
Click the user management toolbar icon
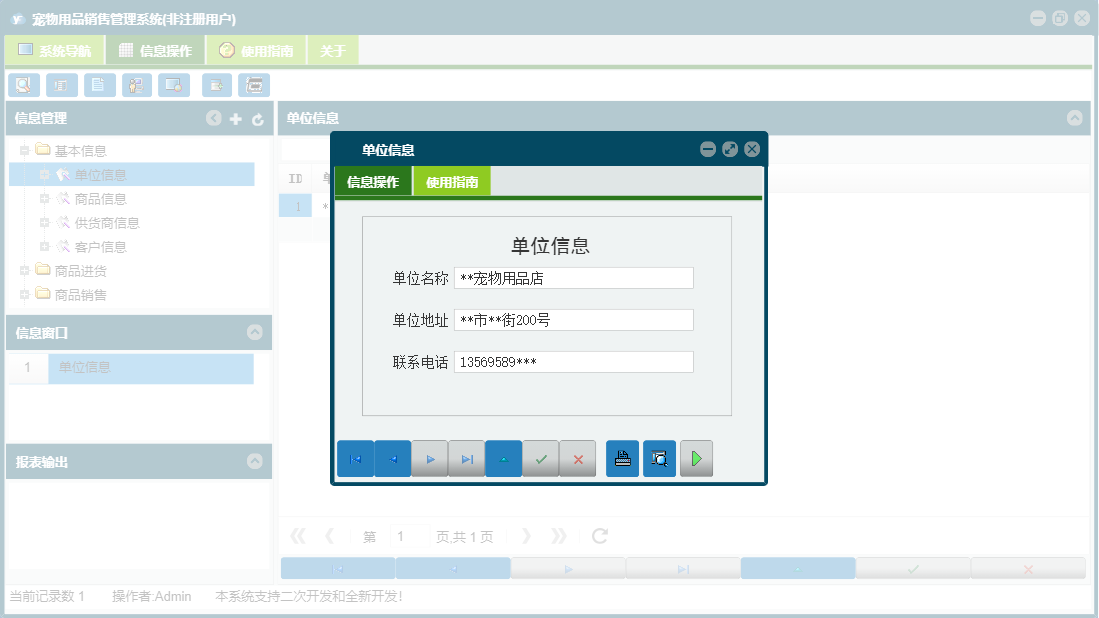[x=137, y=85]
